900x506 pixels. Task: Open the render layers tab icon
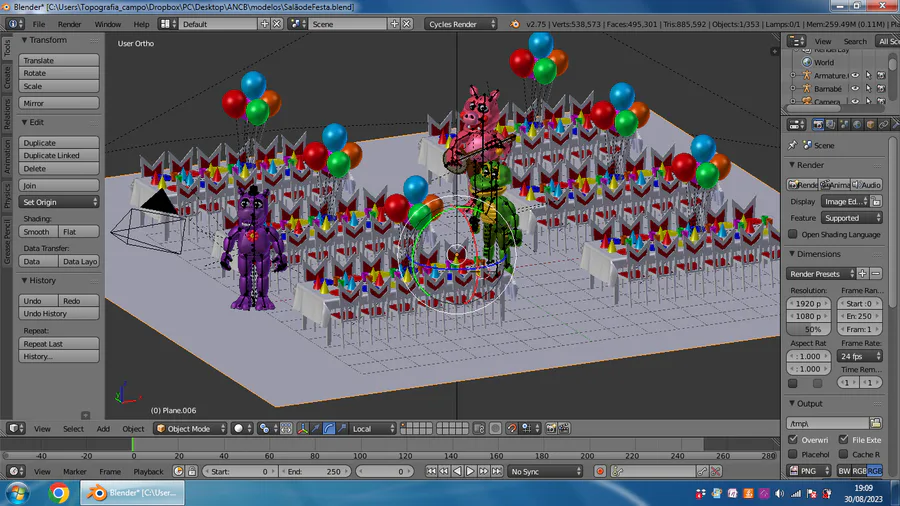[831, 124]
